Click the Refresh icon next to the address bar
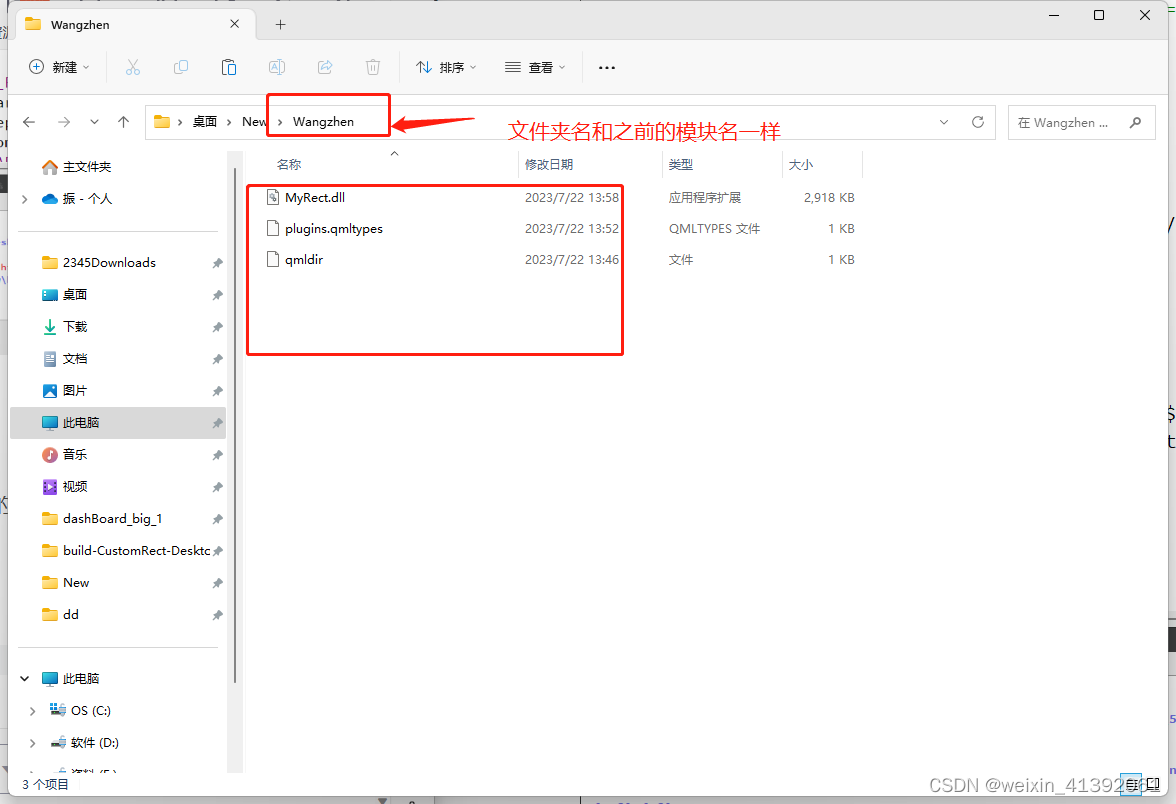The height and width of the screenshot is (804, 1176). 978,121
